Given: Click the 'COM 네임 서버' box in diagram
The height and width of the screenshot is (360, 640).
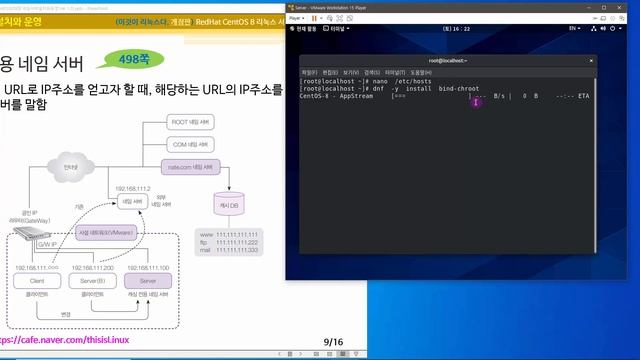Looking at the screenshot, I should coord(190,144).
